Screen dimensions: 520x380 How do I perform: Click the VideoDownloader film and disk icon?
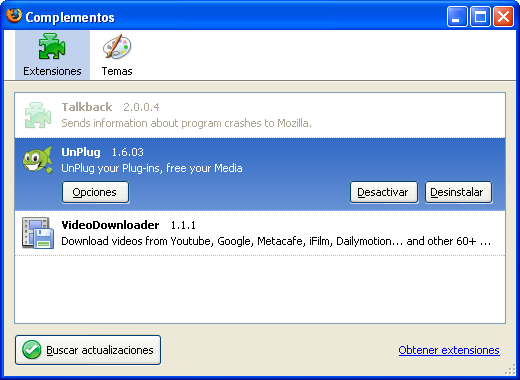coord(38,233)
